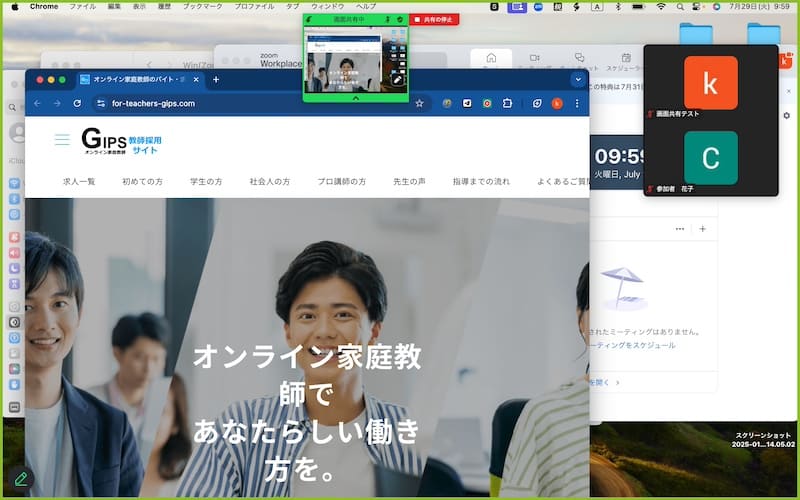Image resolution: width=800 pixels, height=500 pixels.
Task: Click the pencil icon on share preview
Action: point(397,78)
